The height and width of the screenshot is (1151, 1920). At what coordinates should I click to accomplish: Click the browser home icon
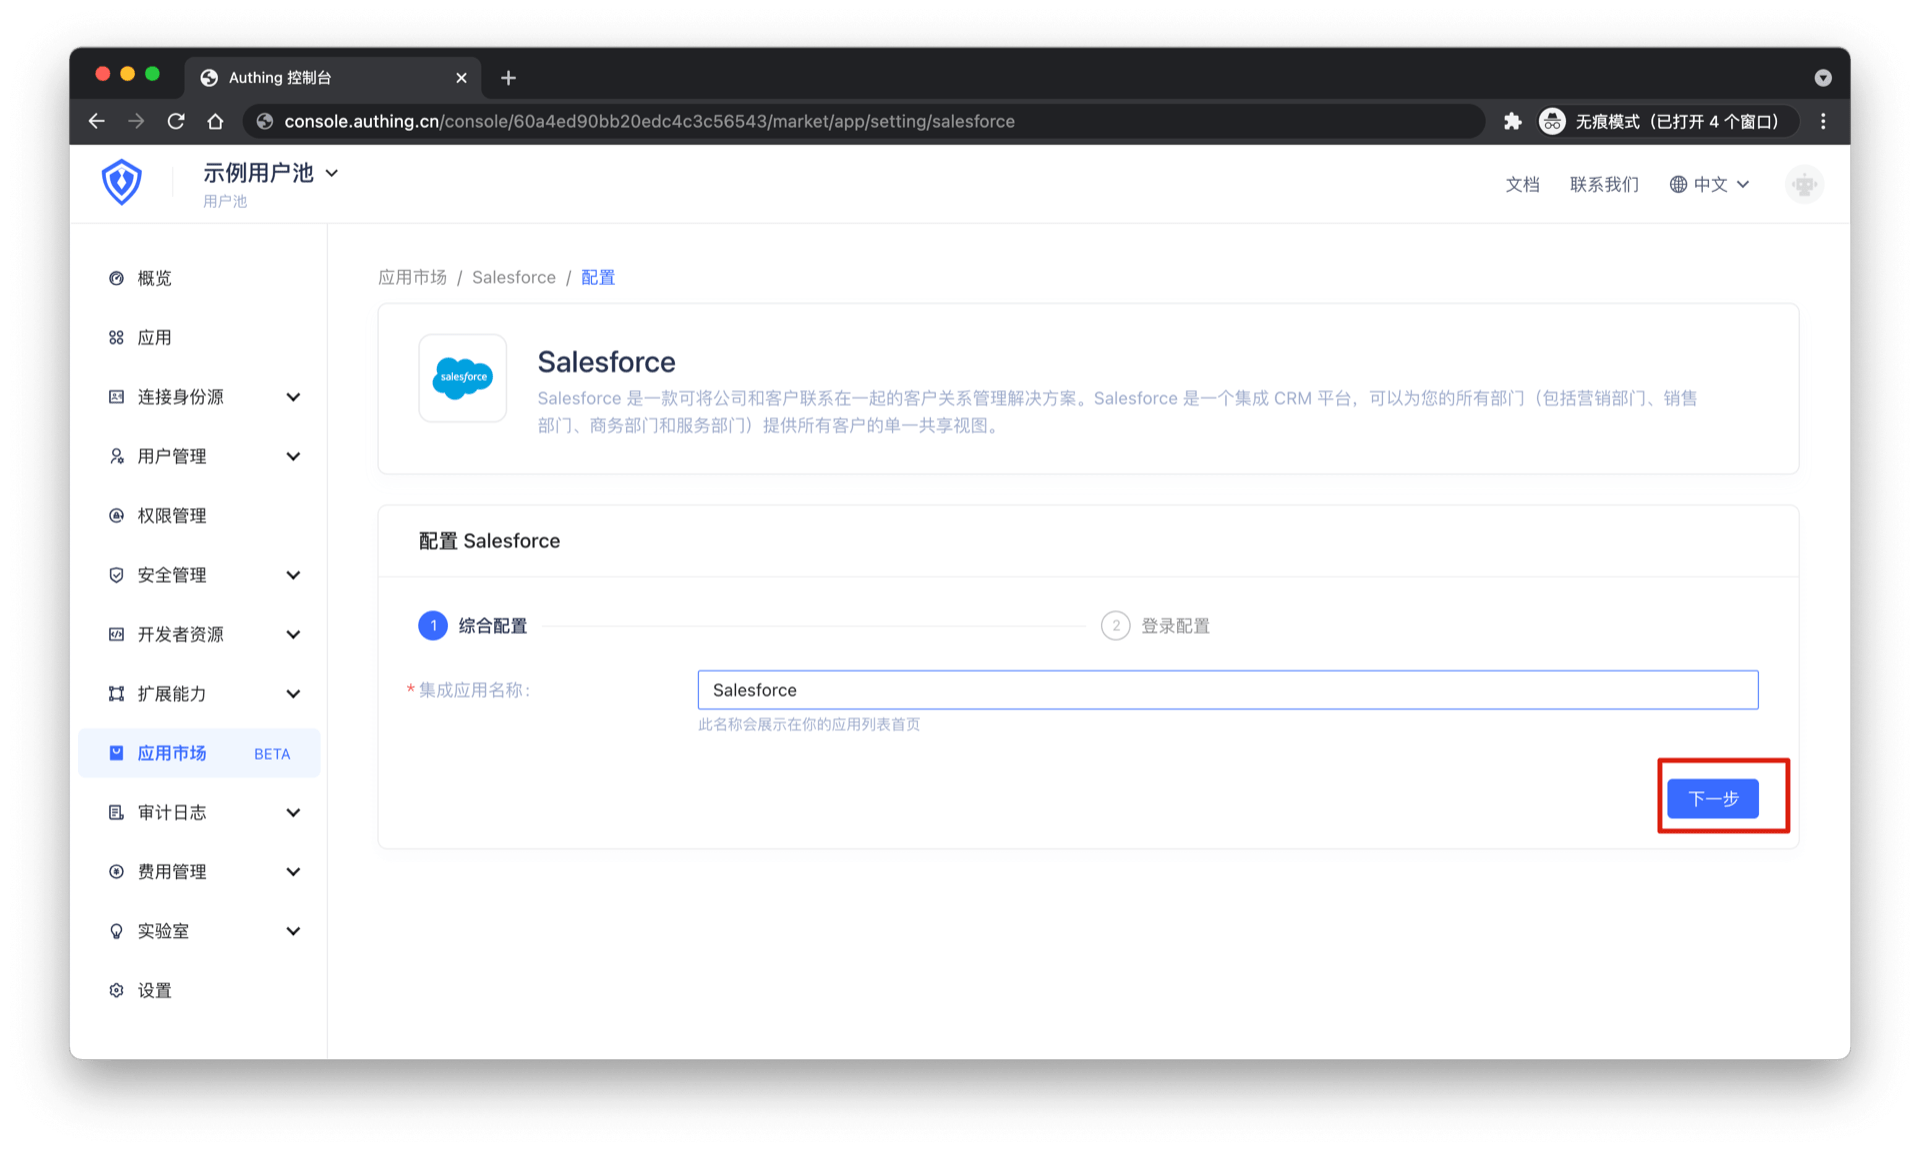(x=215, y=121)
